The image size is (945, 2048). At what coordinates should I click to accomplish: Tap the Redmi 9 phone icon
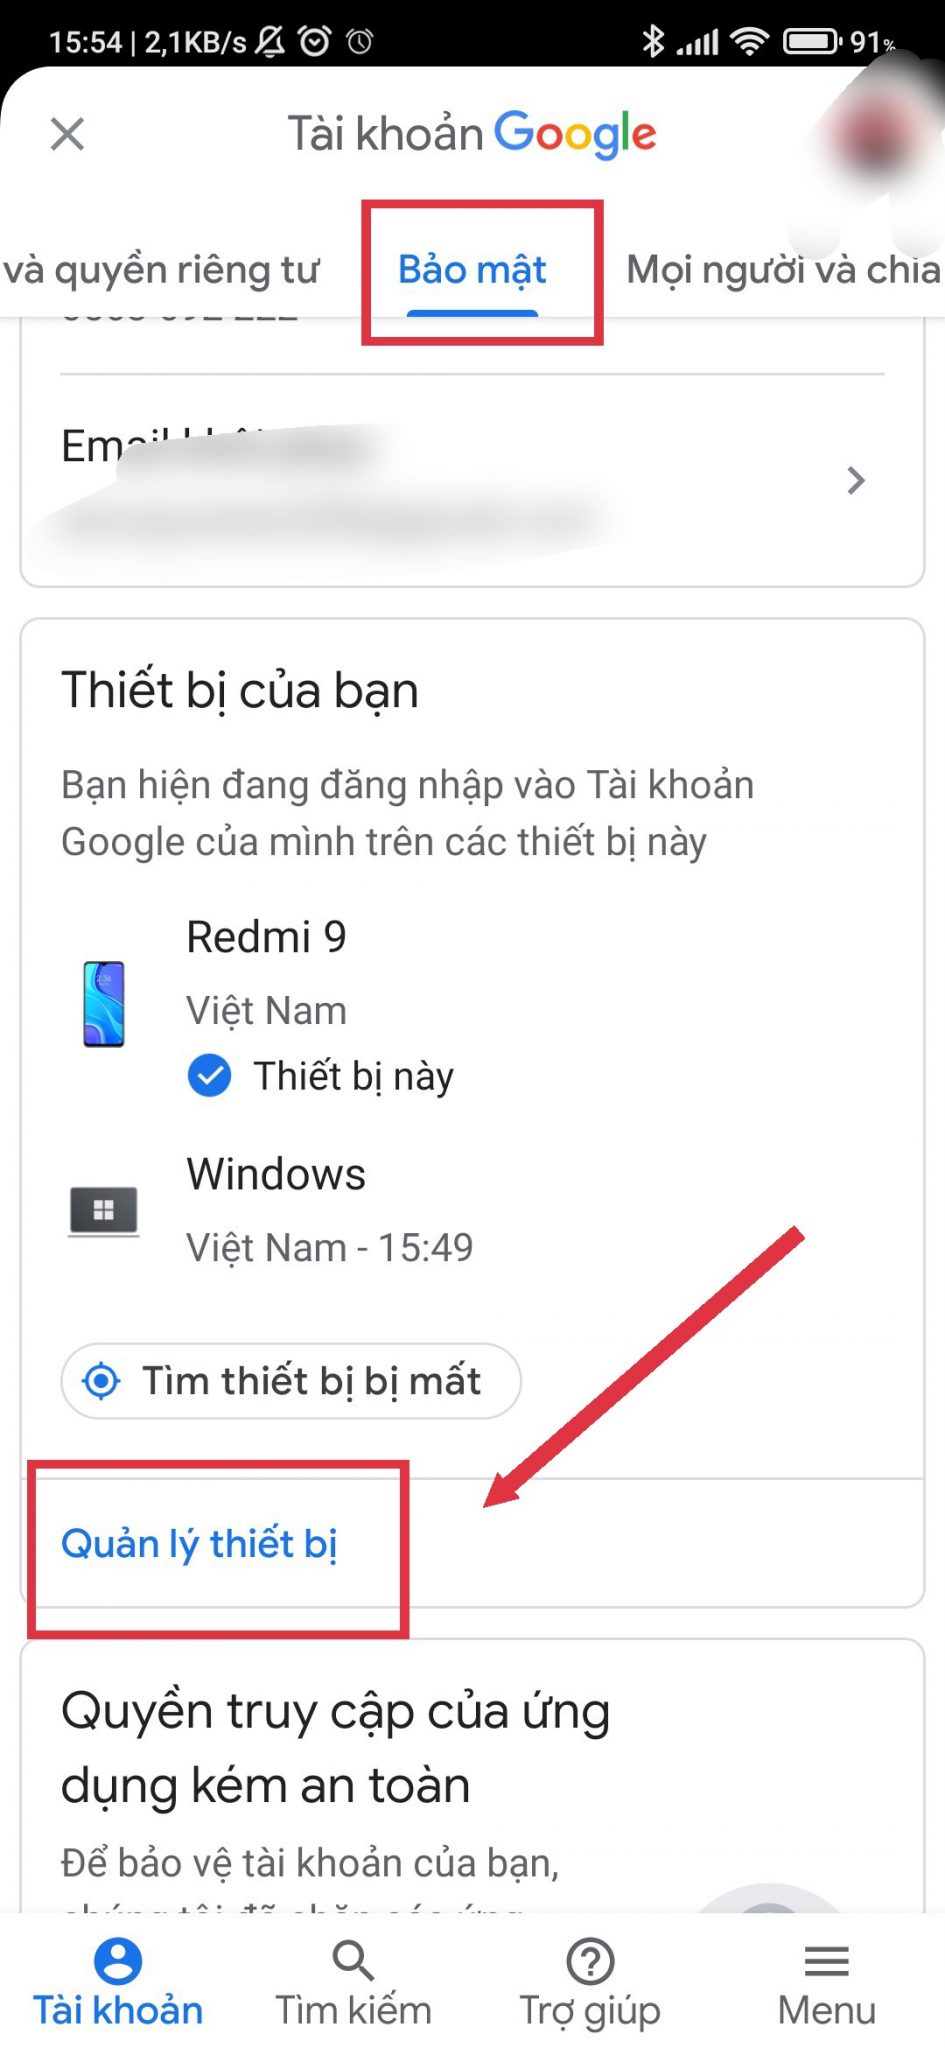tap(104, 1004)
